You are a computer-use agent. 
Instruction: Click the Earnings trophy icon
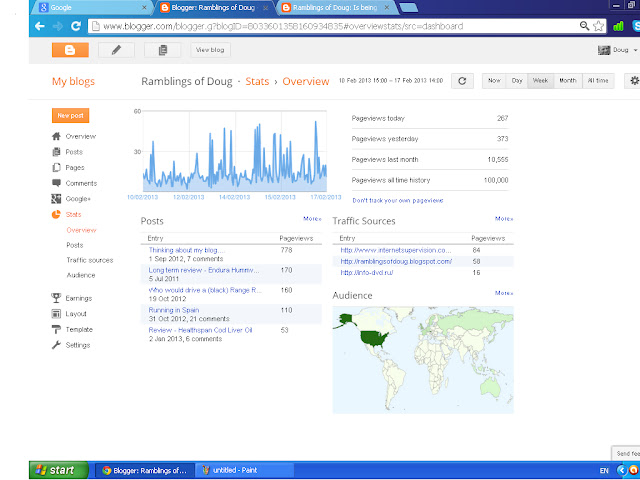pyautogui.click(x=56, y=298)
